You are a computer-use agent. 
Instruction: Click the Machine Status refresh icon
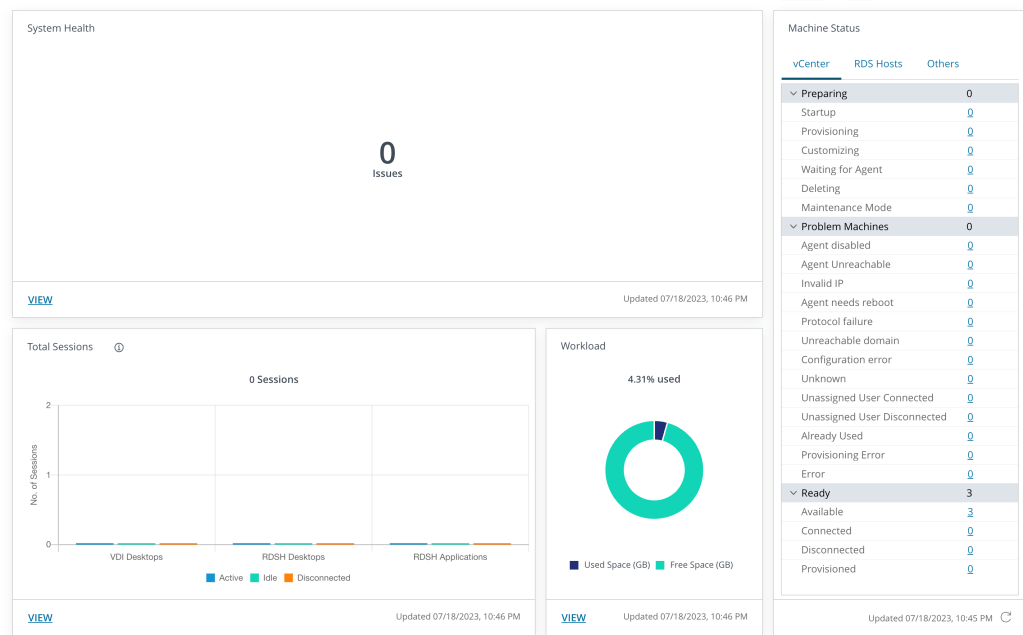[1006, 617]
